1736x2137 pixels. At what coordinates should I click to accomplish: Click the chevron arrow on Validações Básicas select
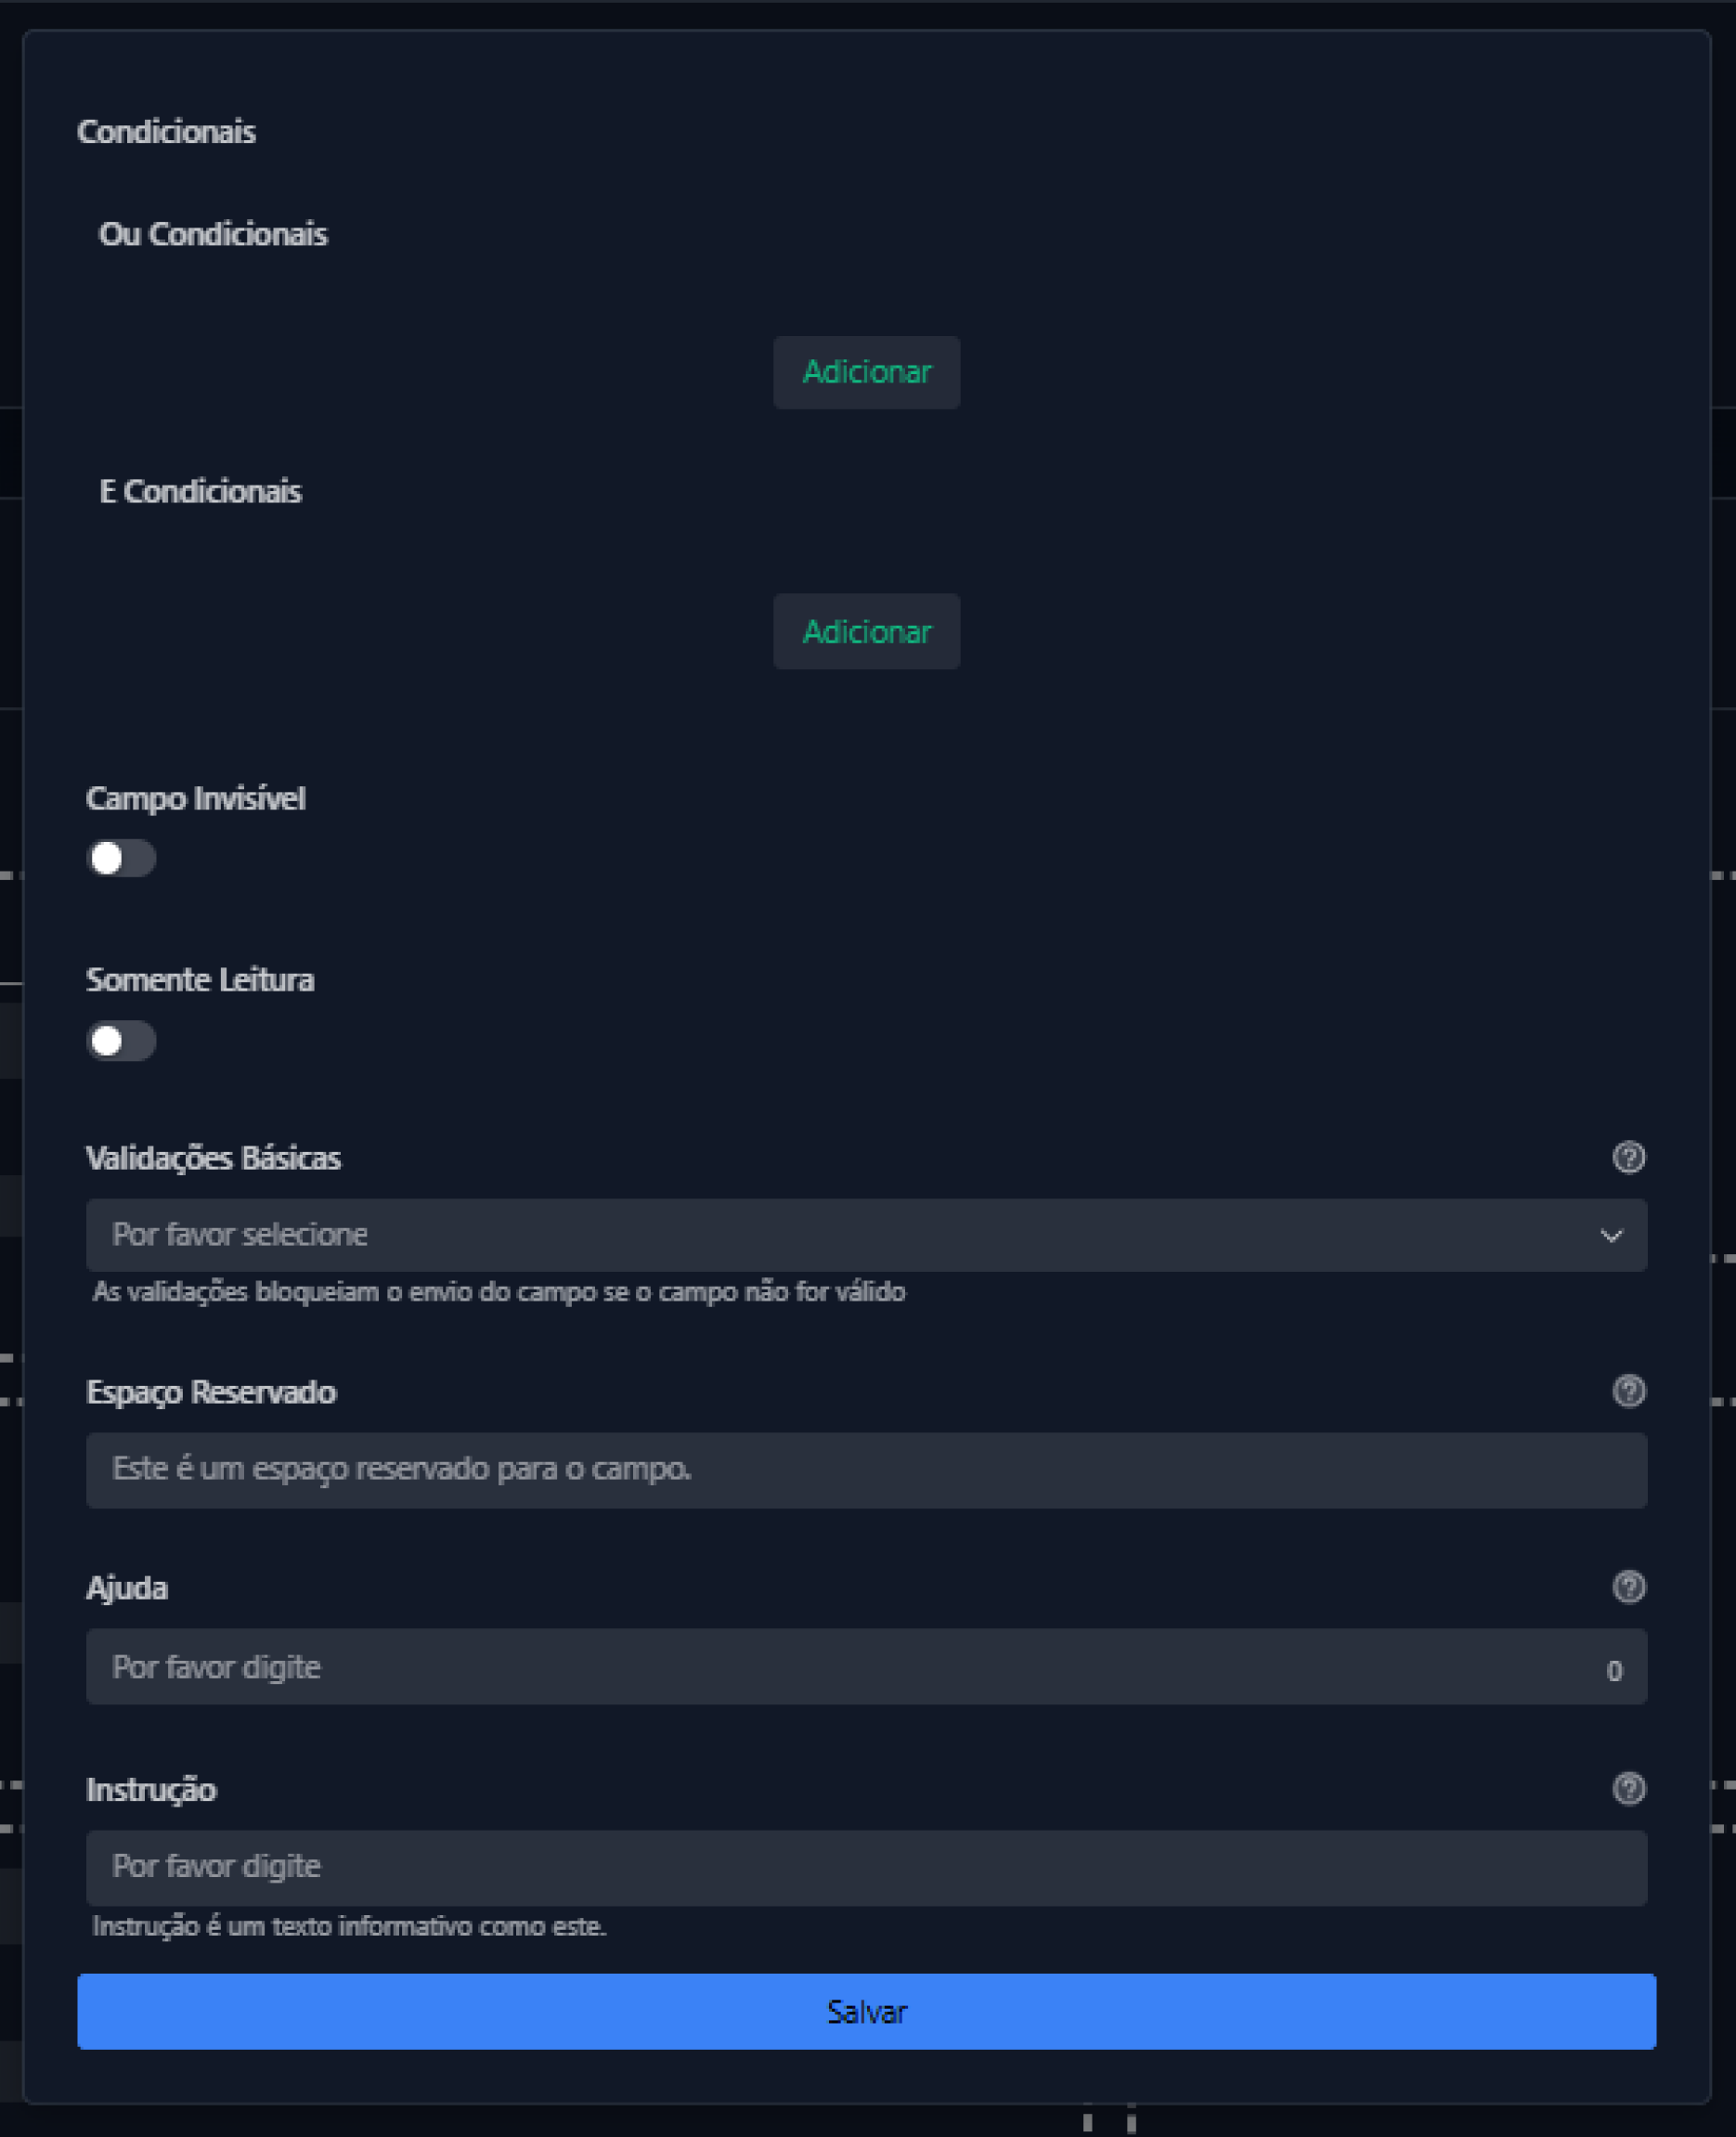coord(1610,1236)
